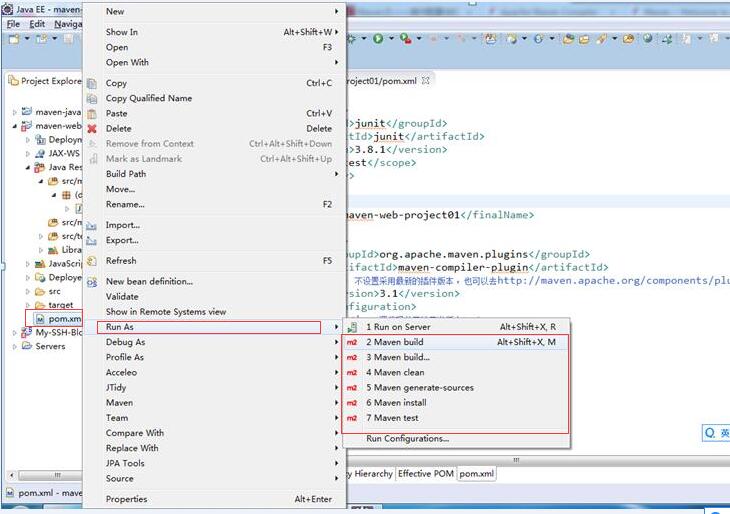The height and width of the screenshot is (514, 730).
Task: Open the Edit menu
Action: pyautogui.click(x=37, y=24)
